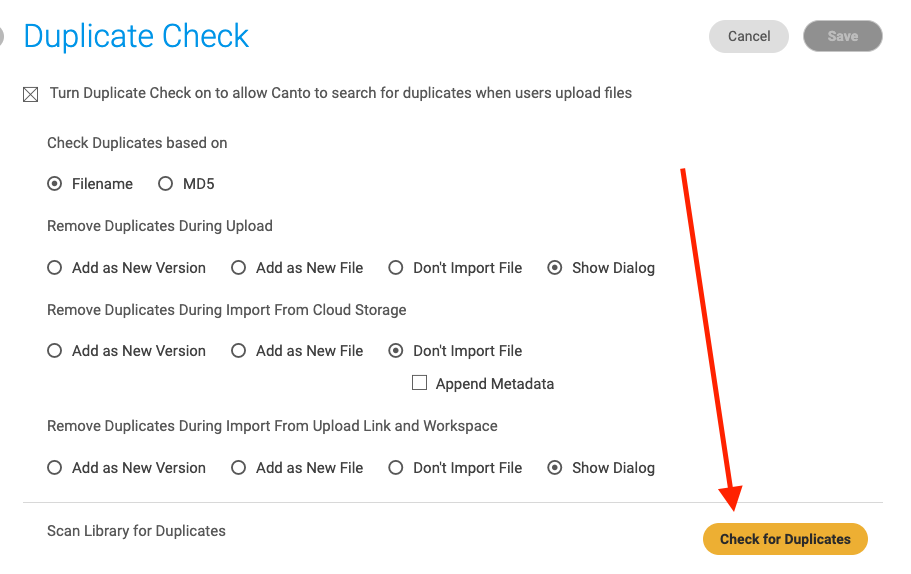Set Upload Link and Workspace to Add as New File
911x574 pixels.
[239, 468]
